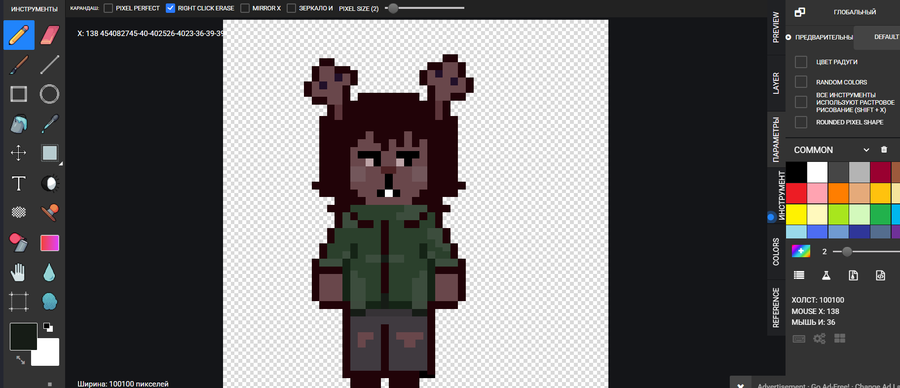Select the Smudge blob tool
This screenshot has height=388, width=900.
click(x=50, y=301)
